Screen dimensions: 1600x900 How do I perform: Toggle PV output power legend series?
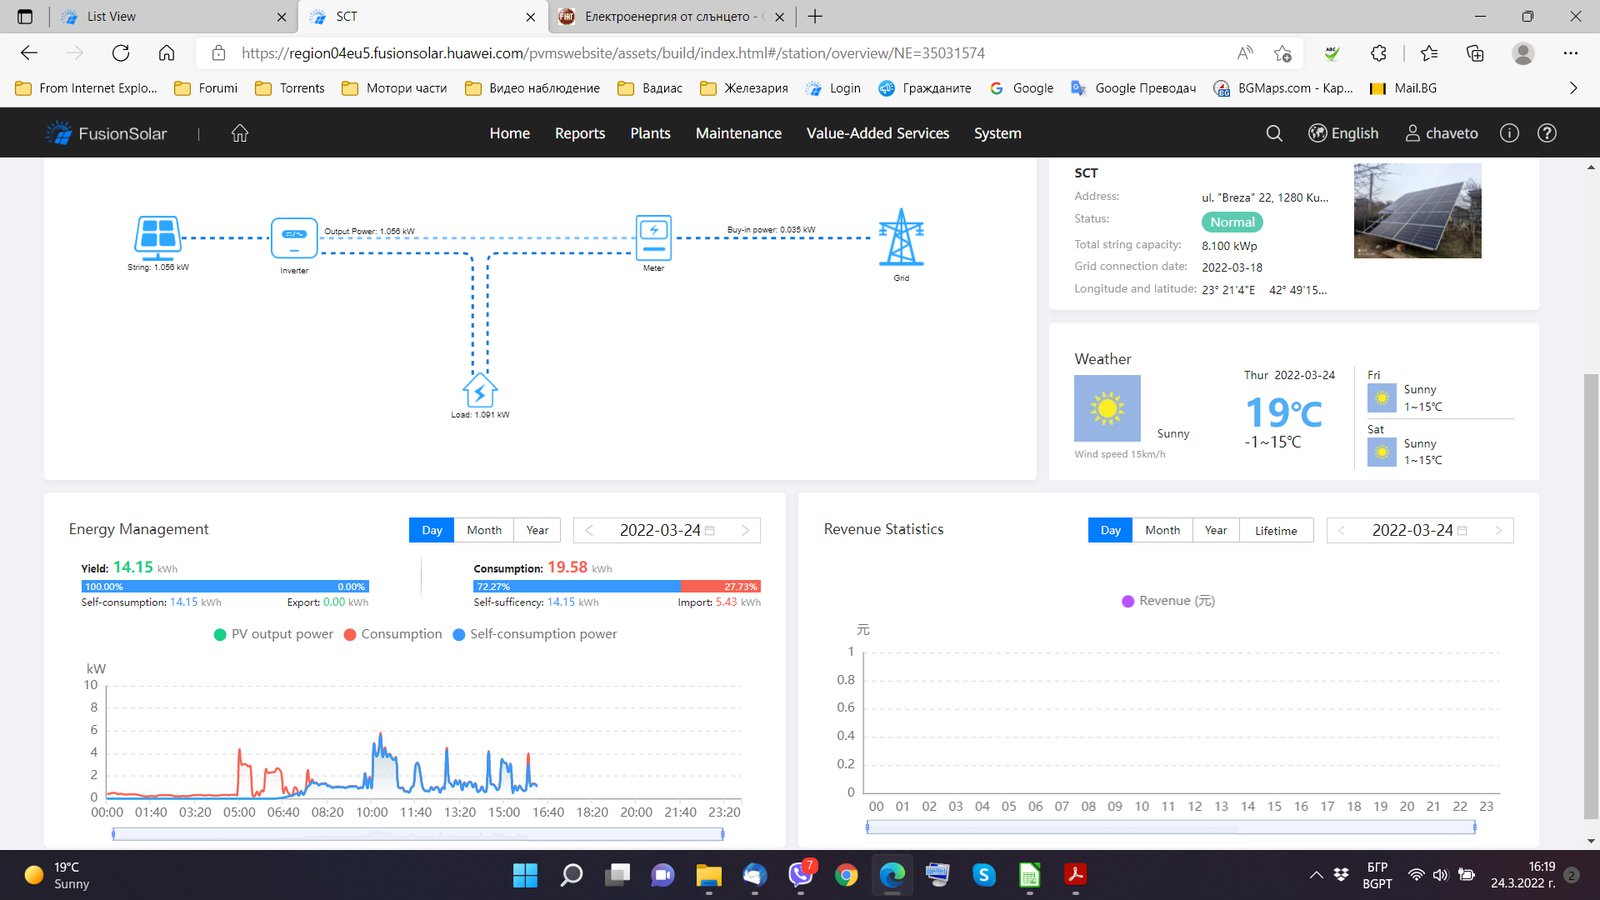[x=273, y=634]
